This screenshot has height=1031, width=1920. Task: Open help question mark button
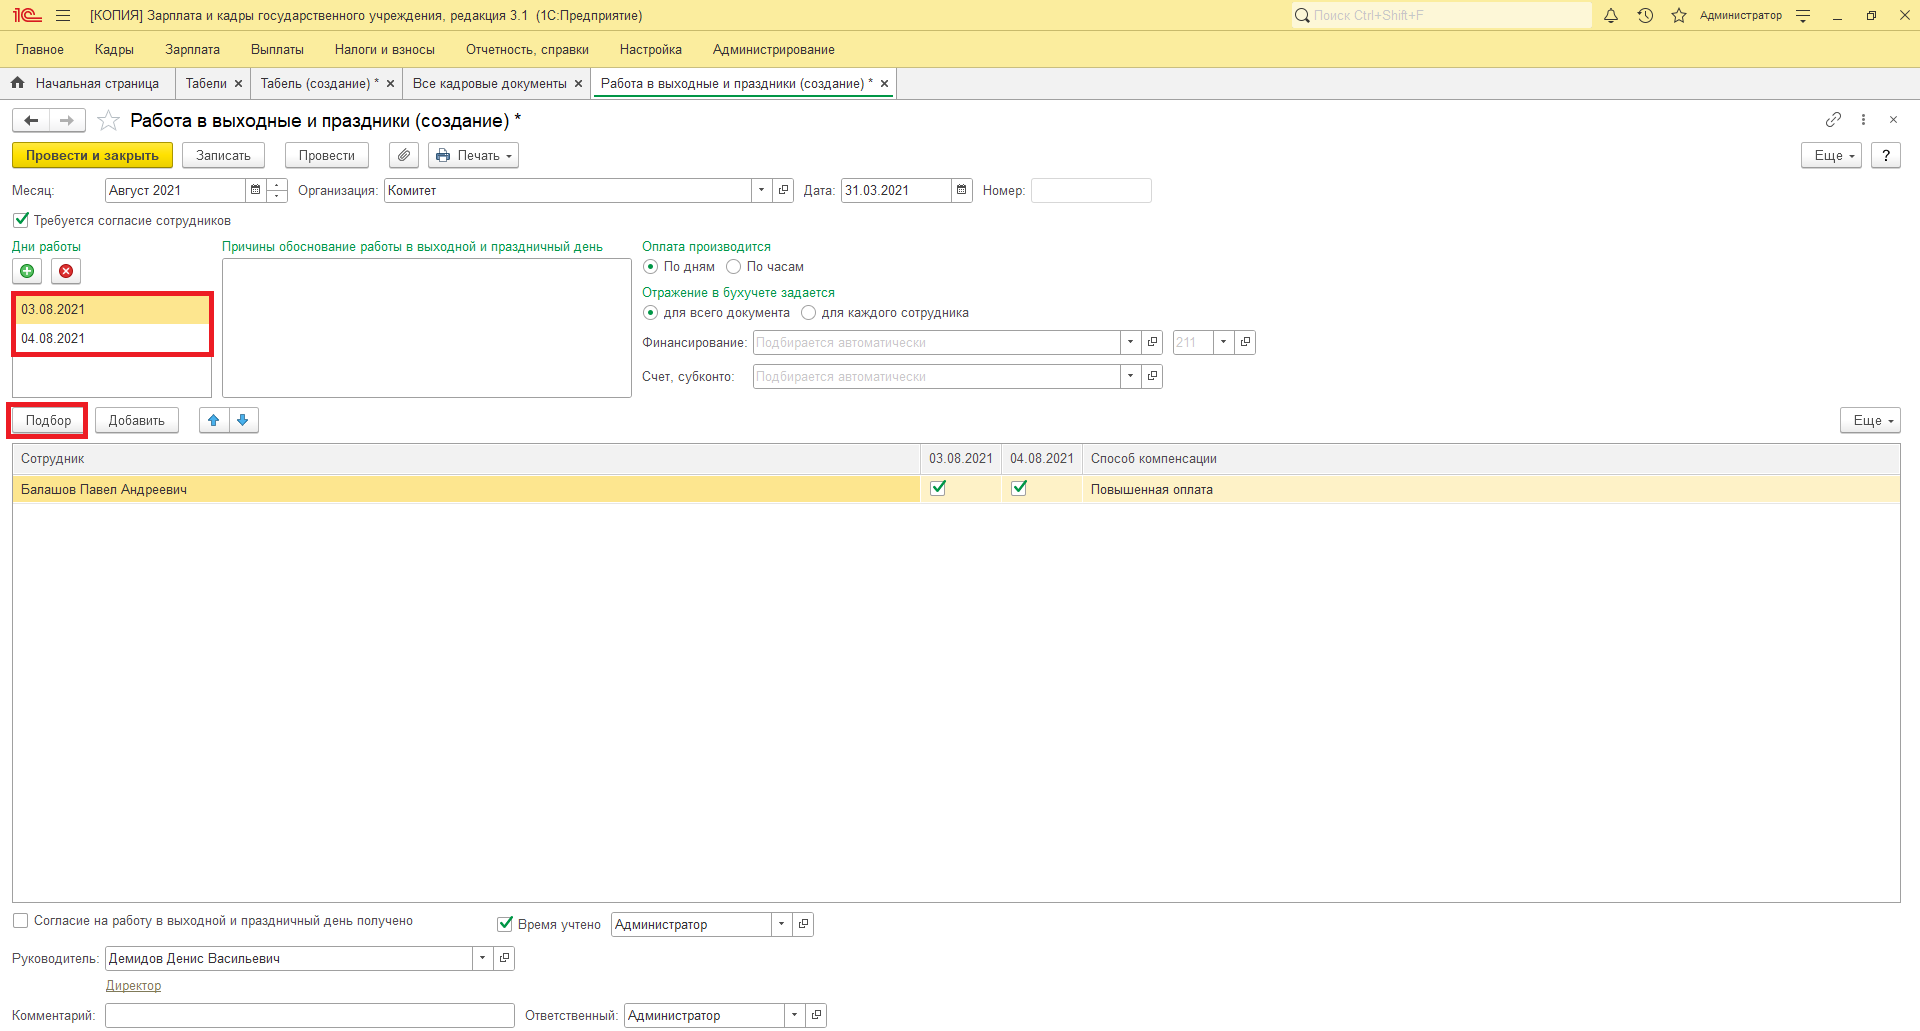click(x=1886, y=156)
